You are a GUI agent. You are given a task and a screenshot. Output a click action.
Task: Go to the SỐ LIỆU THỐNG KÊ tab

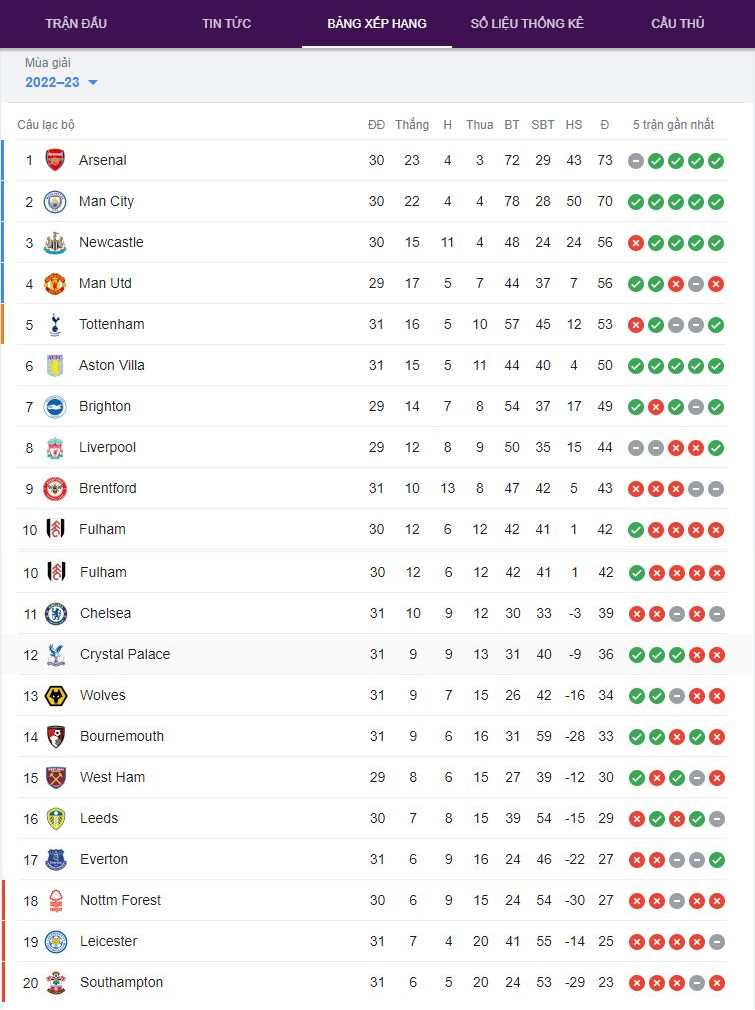pyautogui.click(x=527, y=23)
